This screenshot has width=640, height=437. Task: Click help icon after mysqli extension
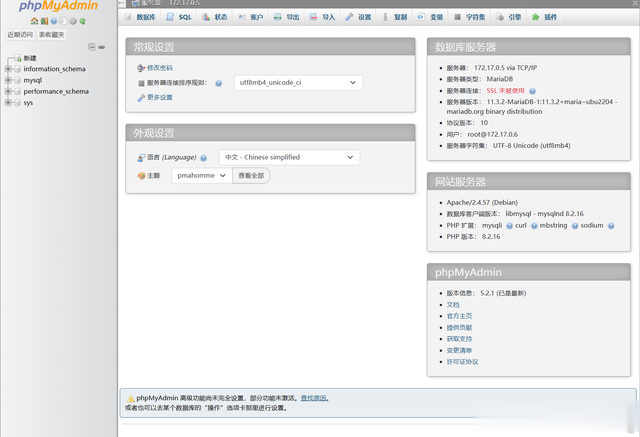tap(509, 226)
